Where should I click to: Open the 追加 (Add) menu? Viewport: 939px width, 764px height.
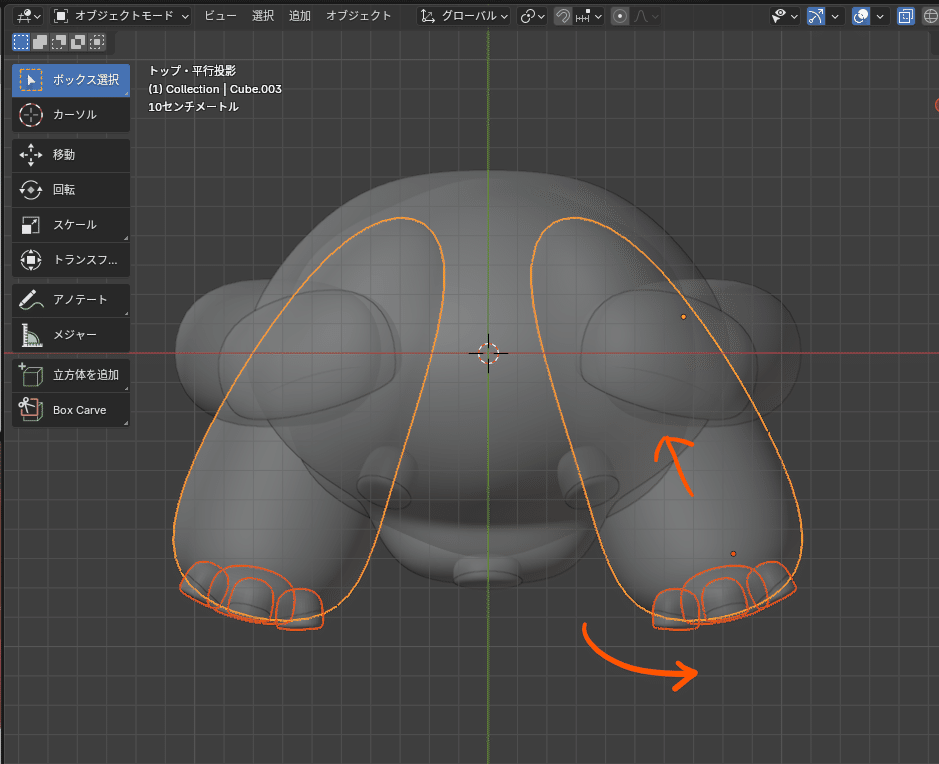[x=300, y=16]
